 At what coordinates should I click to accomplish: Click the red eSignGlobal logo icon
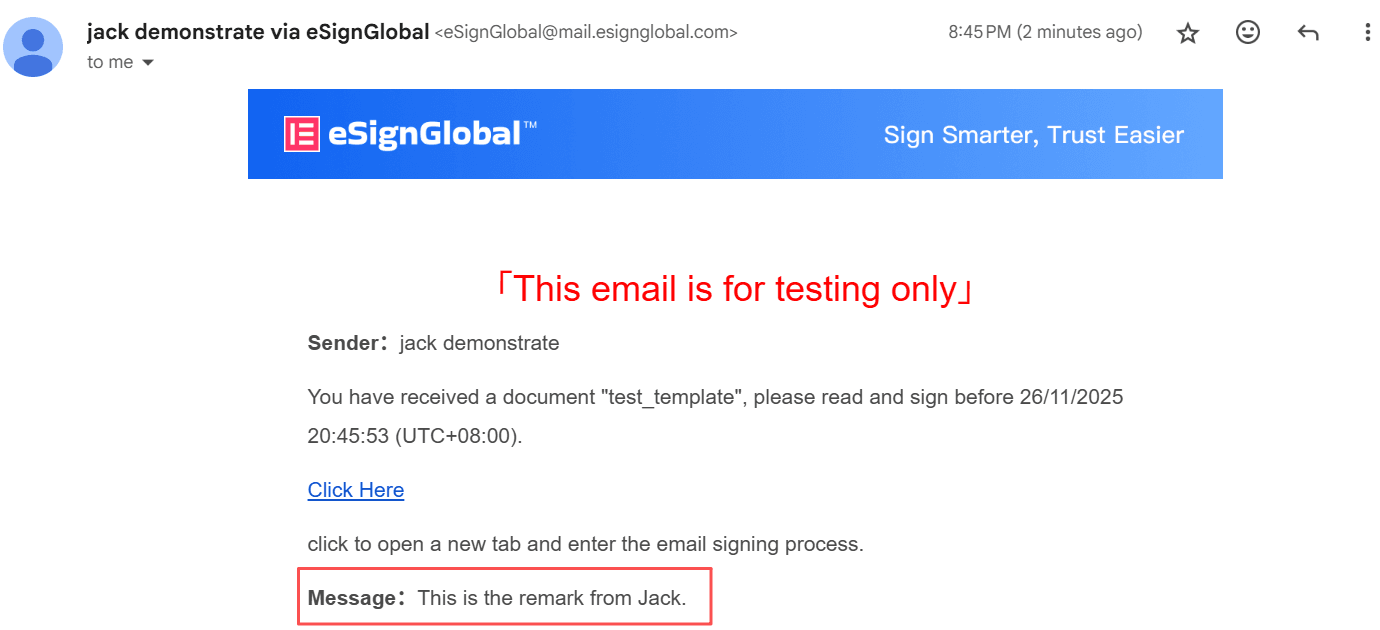tap(301, 134)
